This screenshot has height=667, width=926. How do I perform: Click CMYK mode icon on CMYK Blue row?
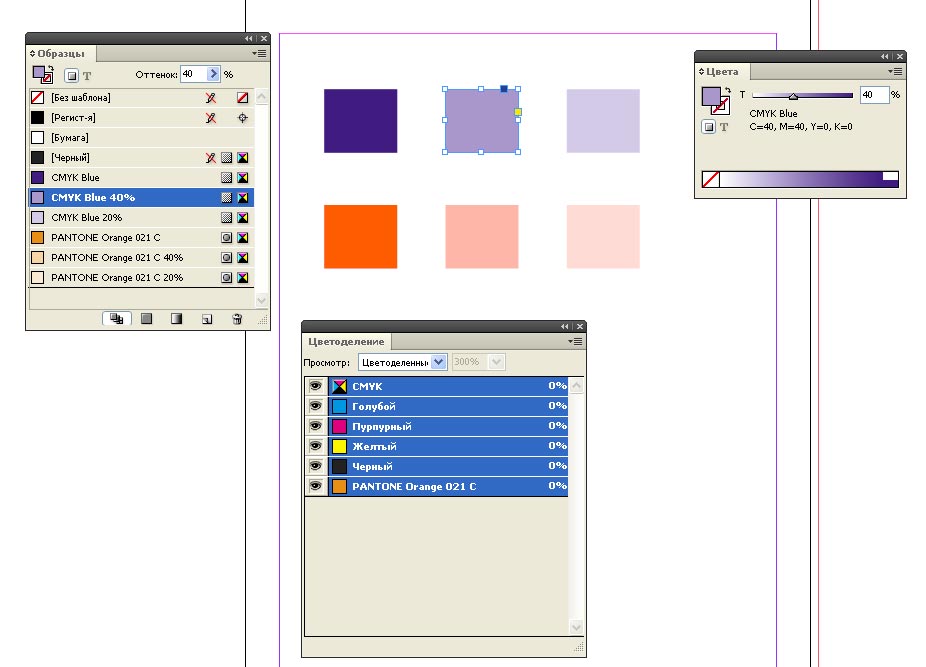click(x=243, y=177)
